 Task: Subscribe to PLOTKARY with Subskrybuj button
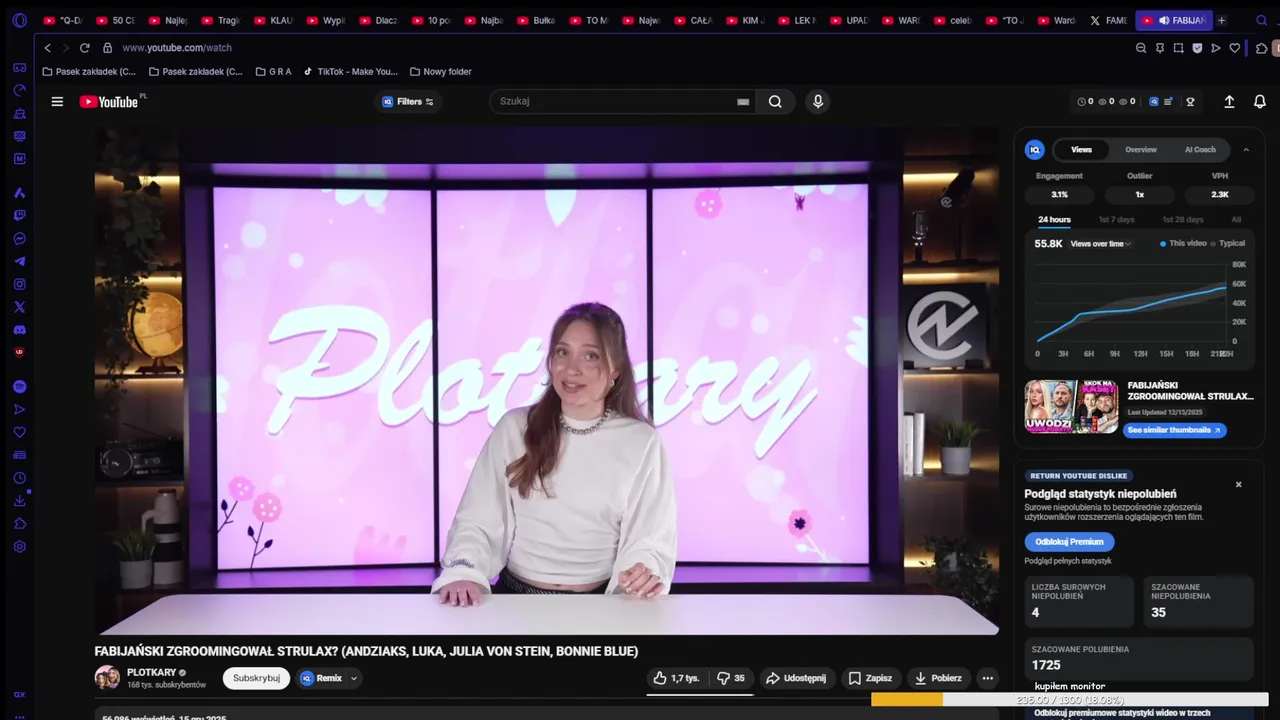click(256, 678)
